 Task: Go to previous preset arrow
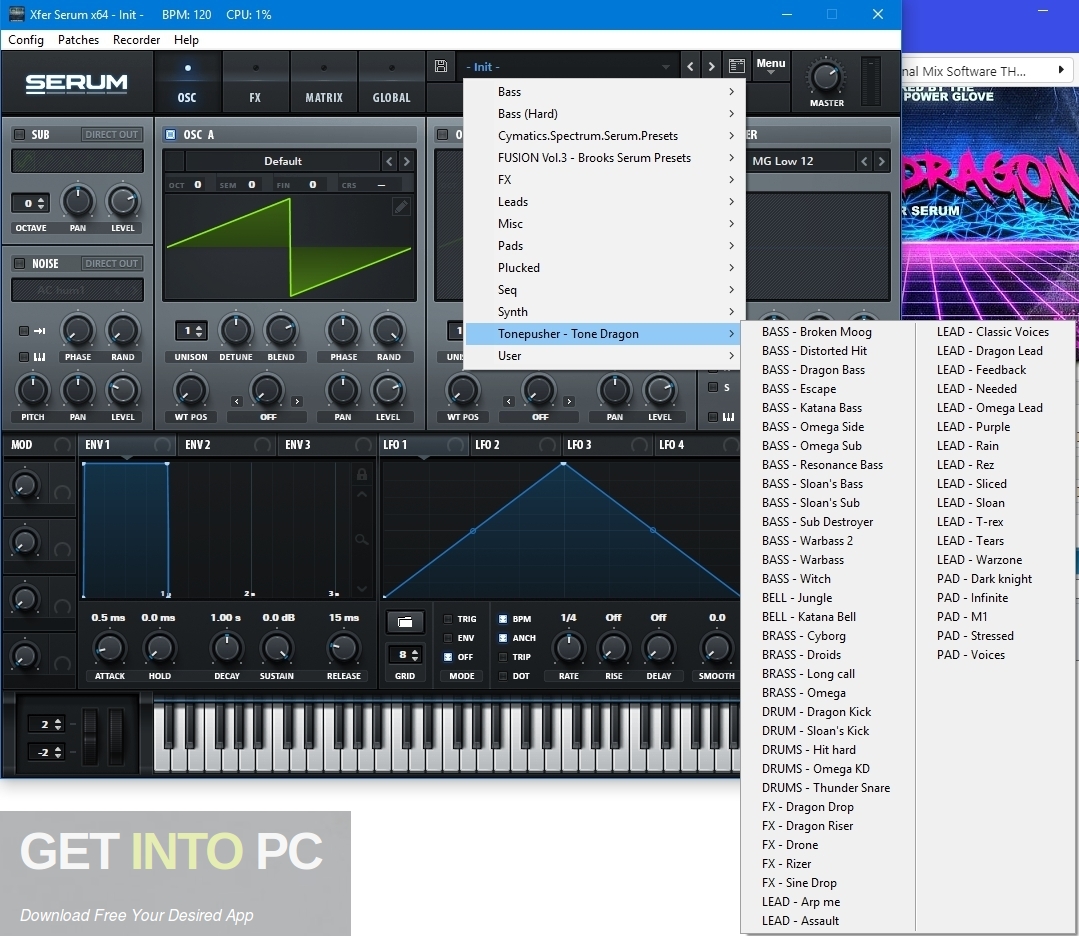(x=690, y=67)
